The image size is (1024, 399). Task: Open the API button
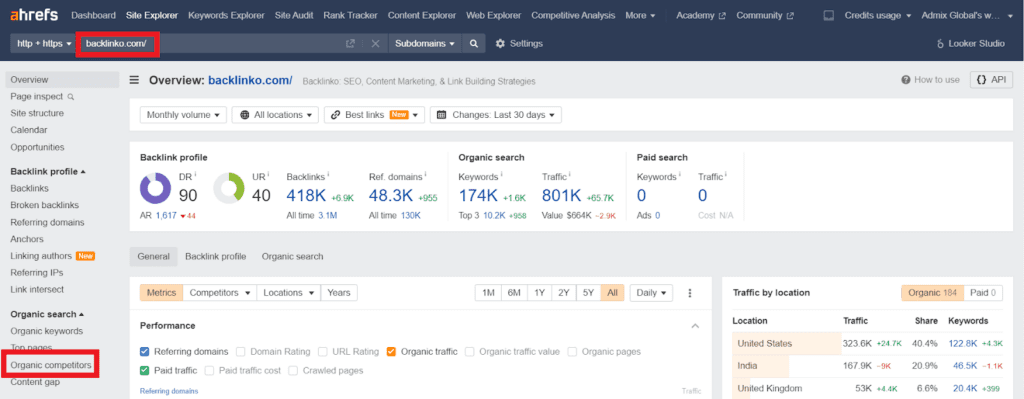pos(991,80)
